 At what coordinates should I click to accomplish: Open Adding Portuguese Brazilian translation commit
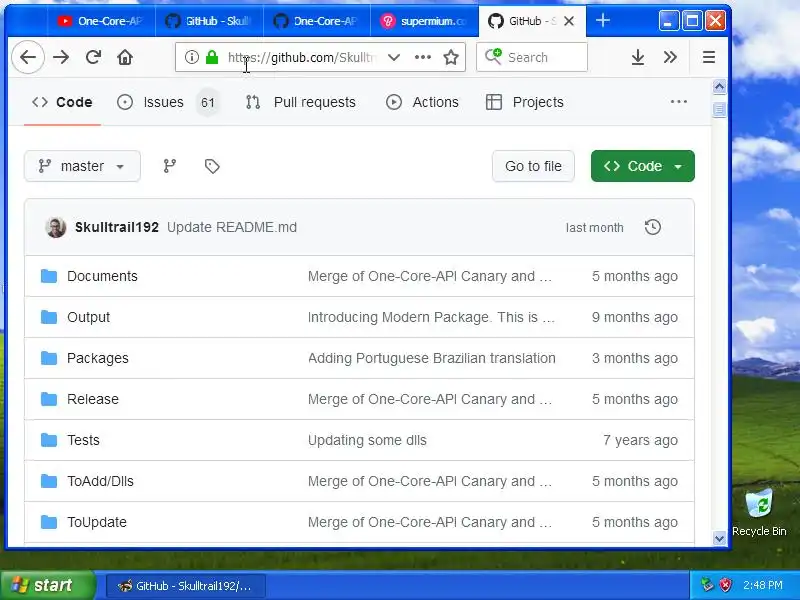(432, 358)
